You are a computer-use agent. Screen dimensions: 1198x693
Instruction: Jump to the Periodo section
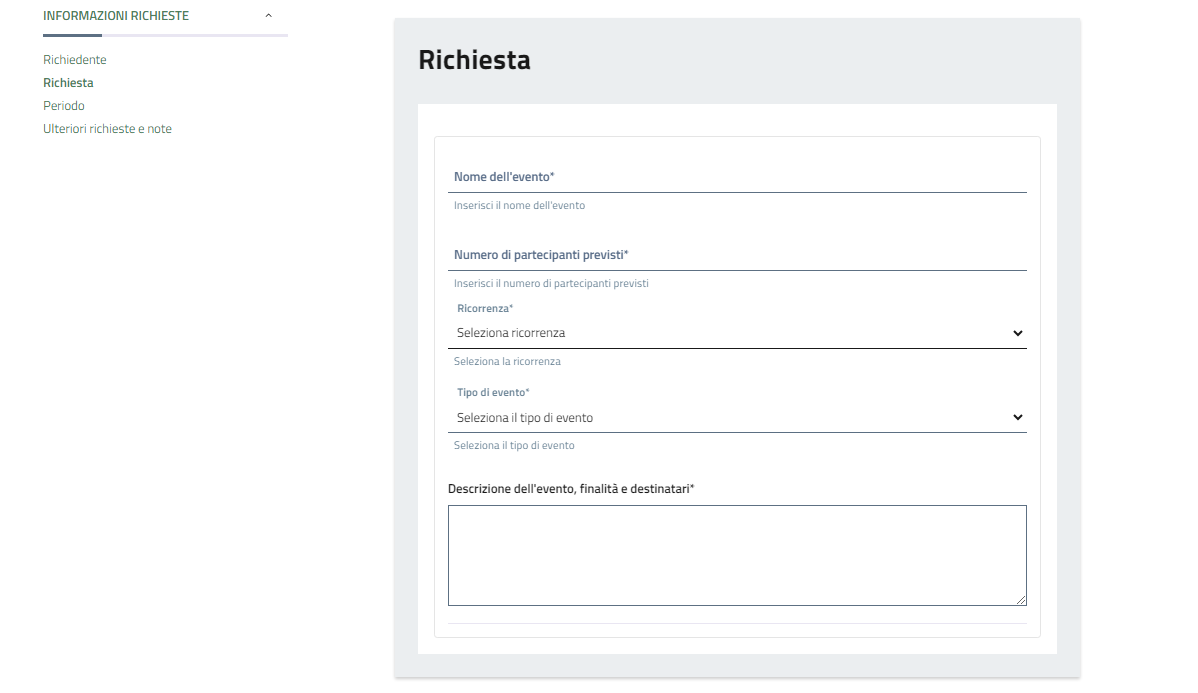click(64, 106)
